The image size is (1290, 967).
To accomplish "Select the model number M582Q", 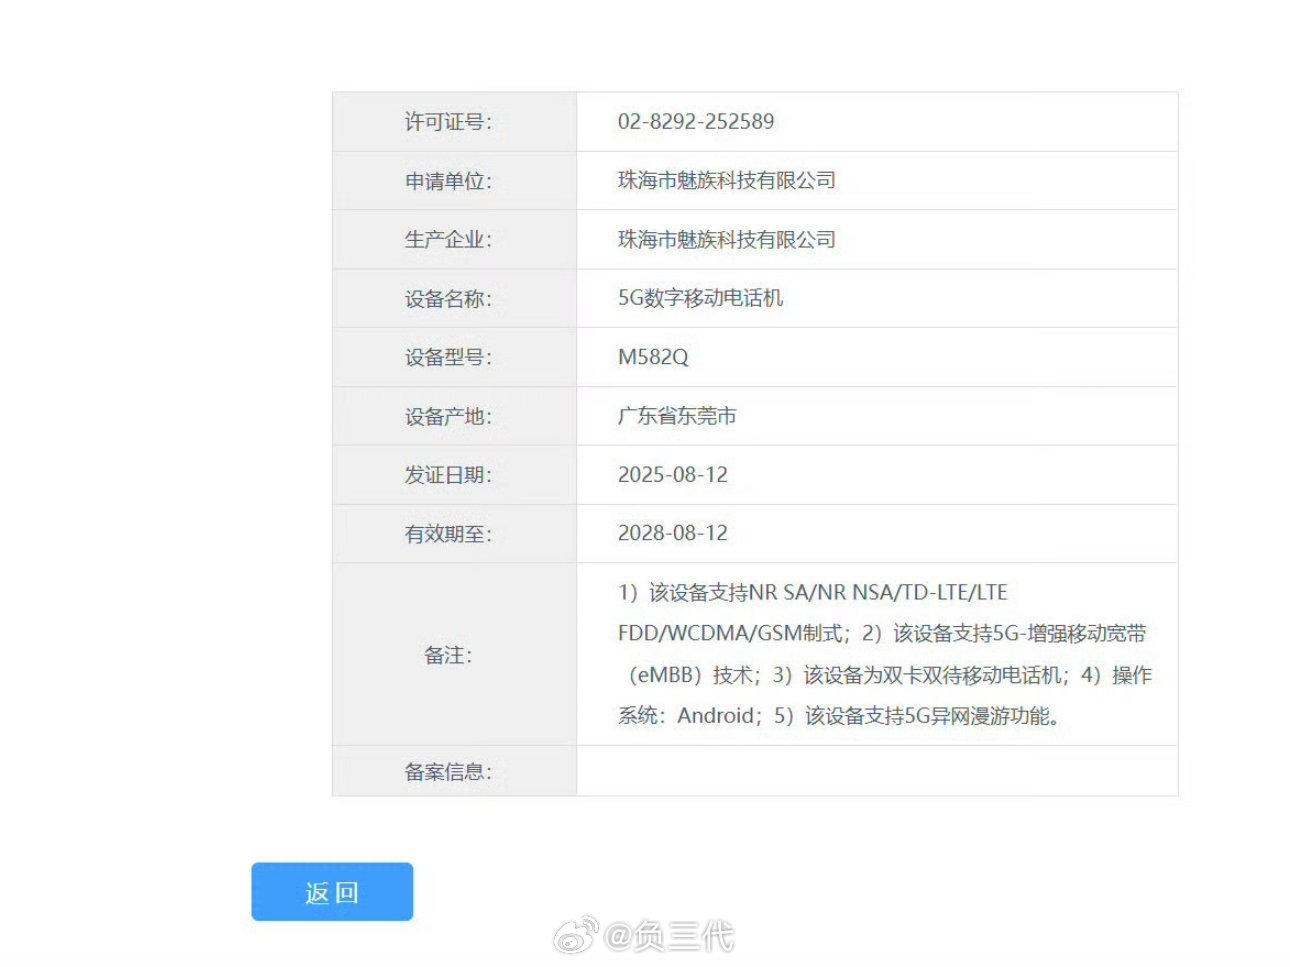I will tap(653, 357).
